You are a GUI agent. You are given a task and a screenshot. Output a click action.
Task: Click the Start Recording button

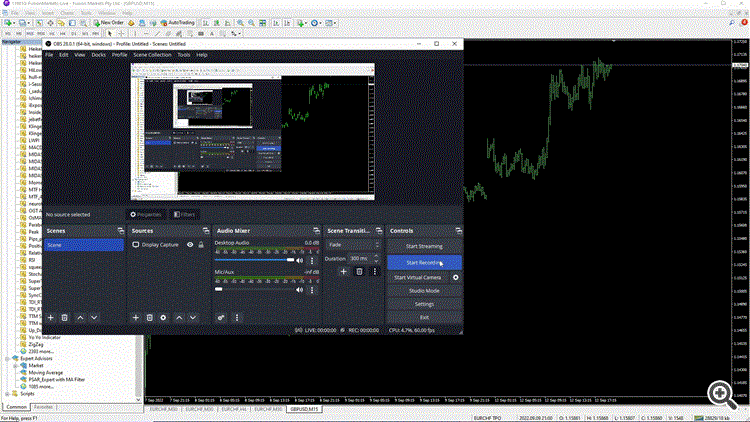(424, 263)
